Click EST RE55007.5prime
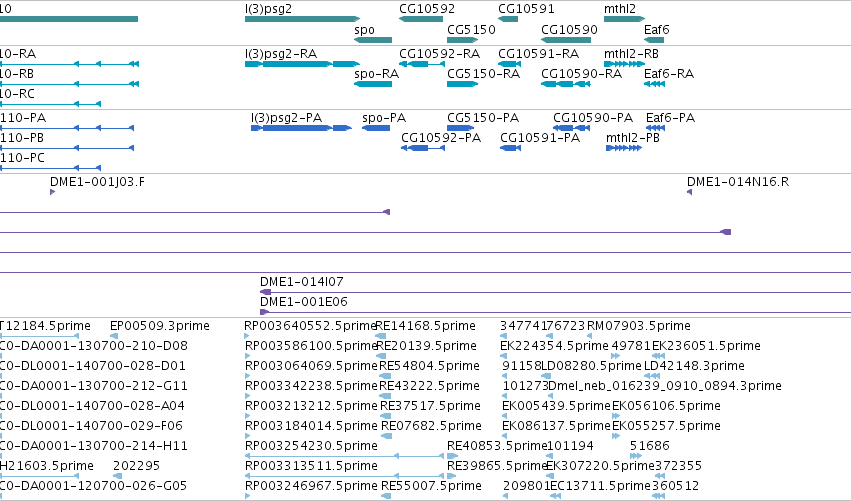 click(x=431, y=486)
